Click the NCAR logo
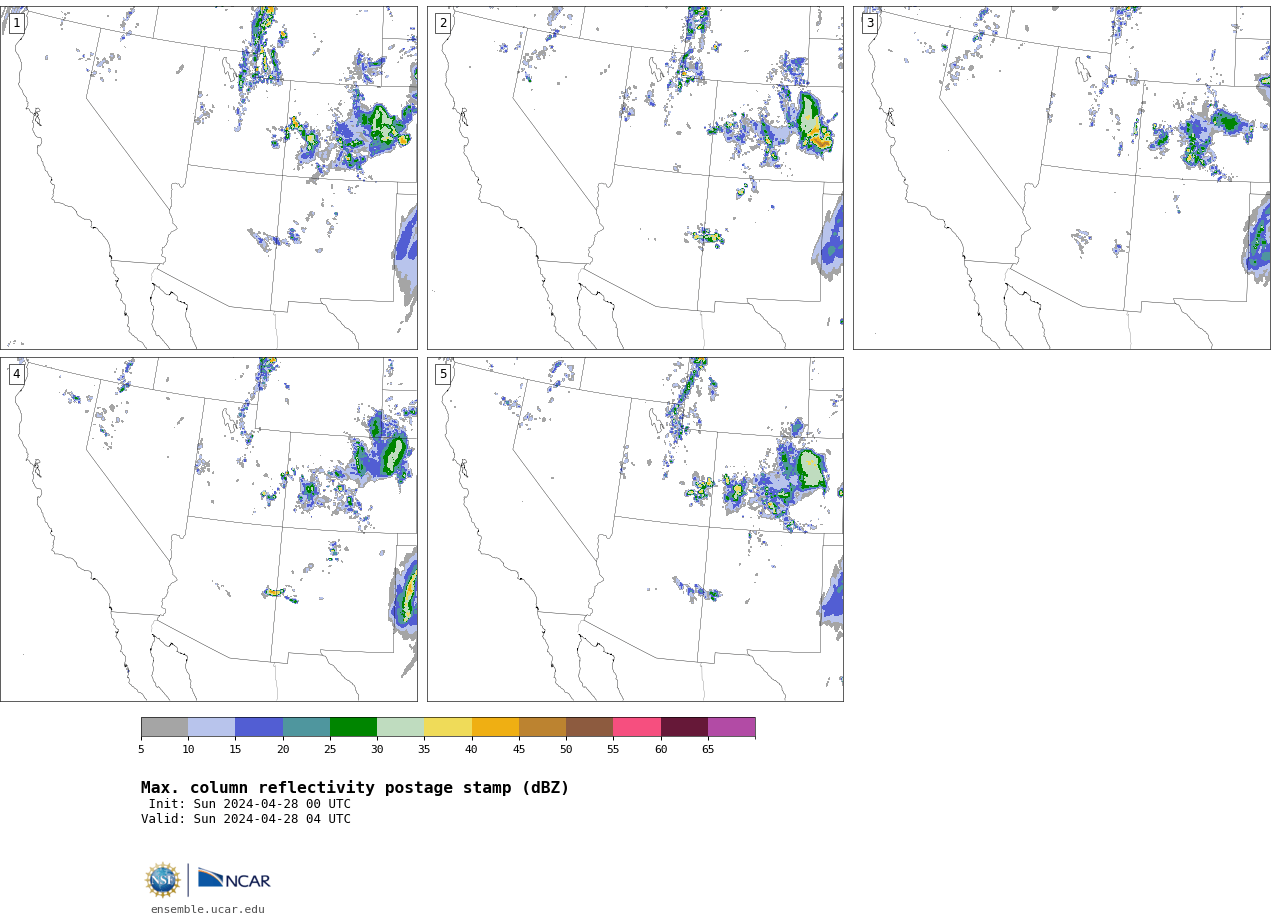 (234, 879)
